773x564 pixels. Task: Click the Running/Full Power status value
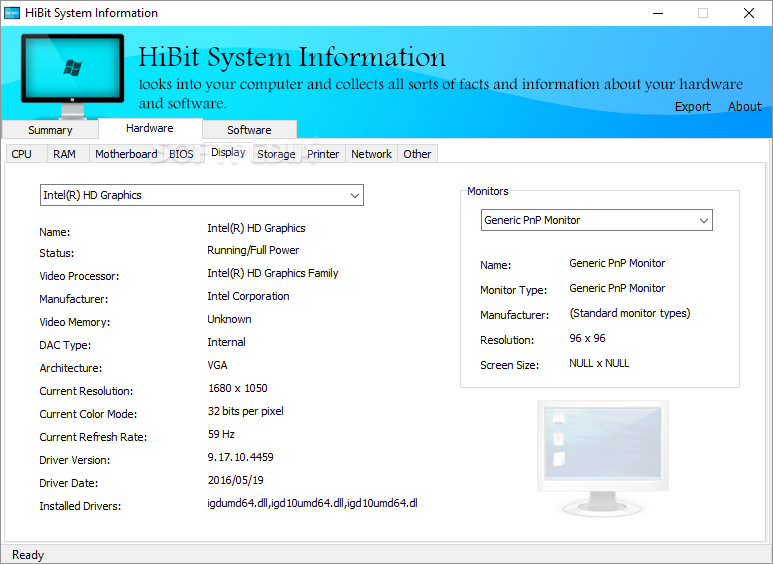click(x=253, y=250)
